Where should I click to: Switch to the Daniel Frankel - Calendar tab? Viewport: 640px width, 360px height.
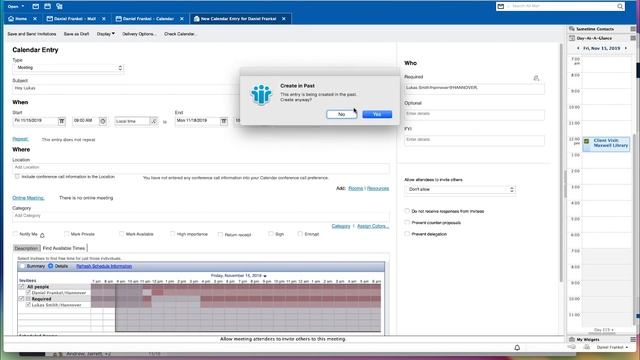[x=145, y=19]
